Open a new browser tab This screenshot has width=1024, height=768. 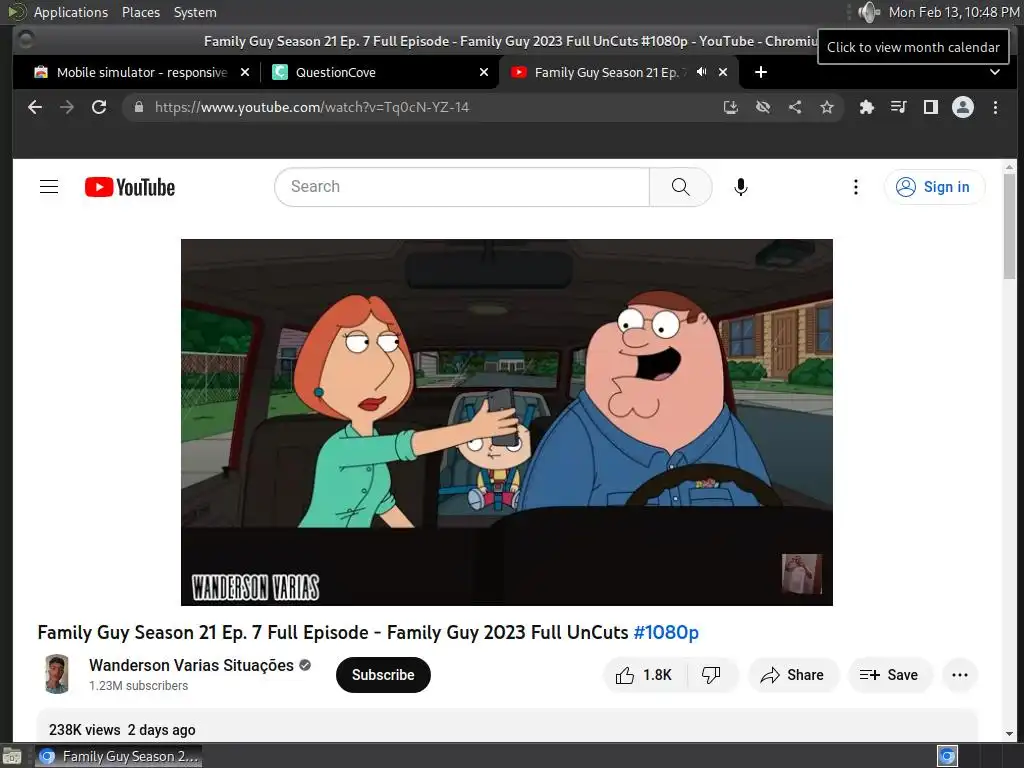[x=761, y=72]
